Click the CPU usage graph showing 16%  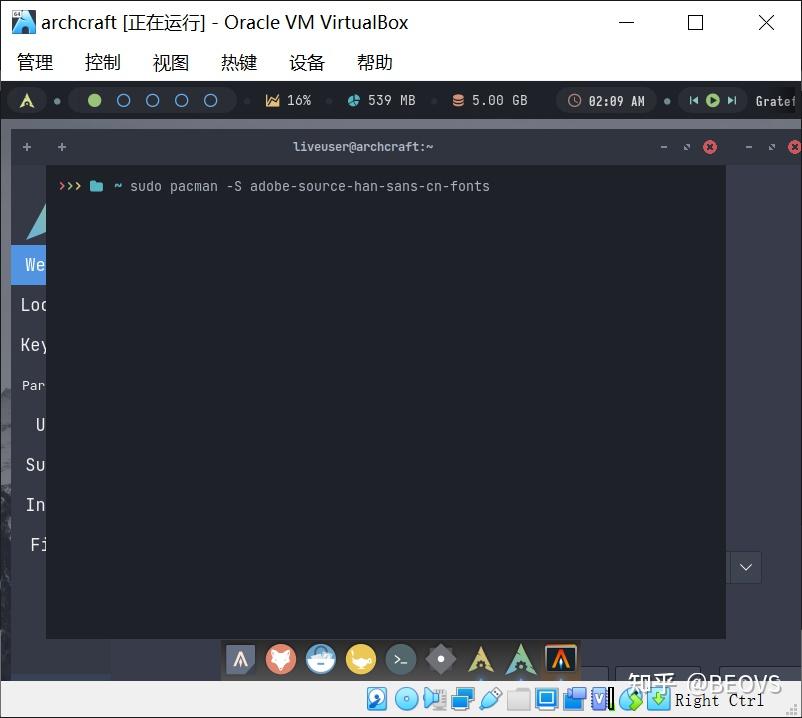click(288, 100)
